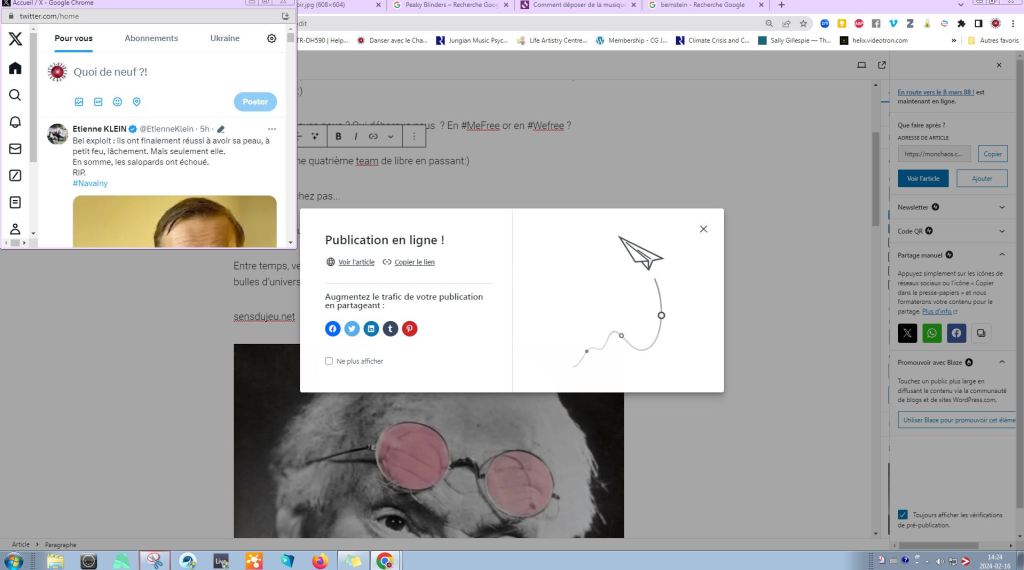Viewport: 1024px width, 570px height.
Task: Share post via Tumblr icon in dialog
Action: pos(391,328)
